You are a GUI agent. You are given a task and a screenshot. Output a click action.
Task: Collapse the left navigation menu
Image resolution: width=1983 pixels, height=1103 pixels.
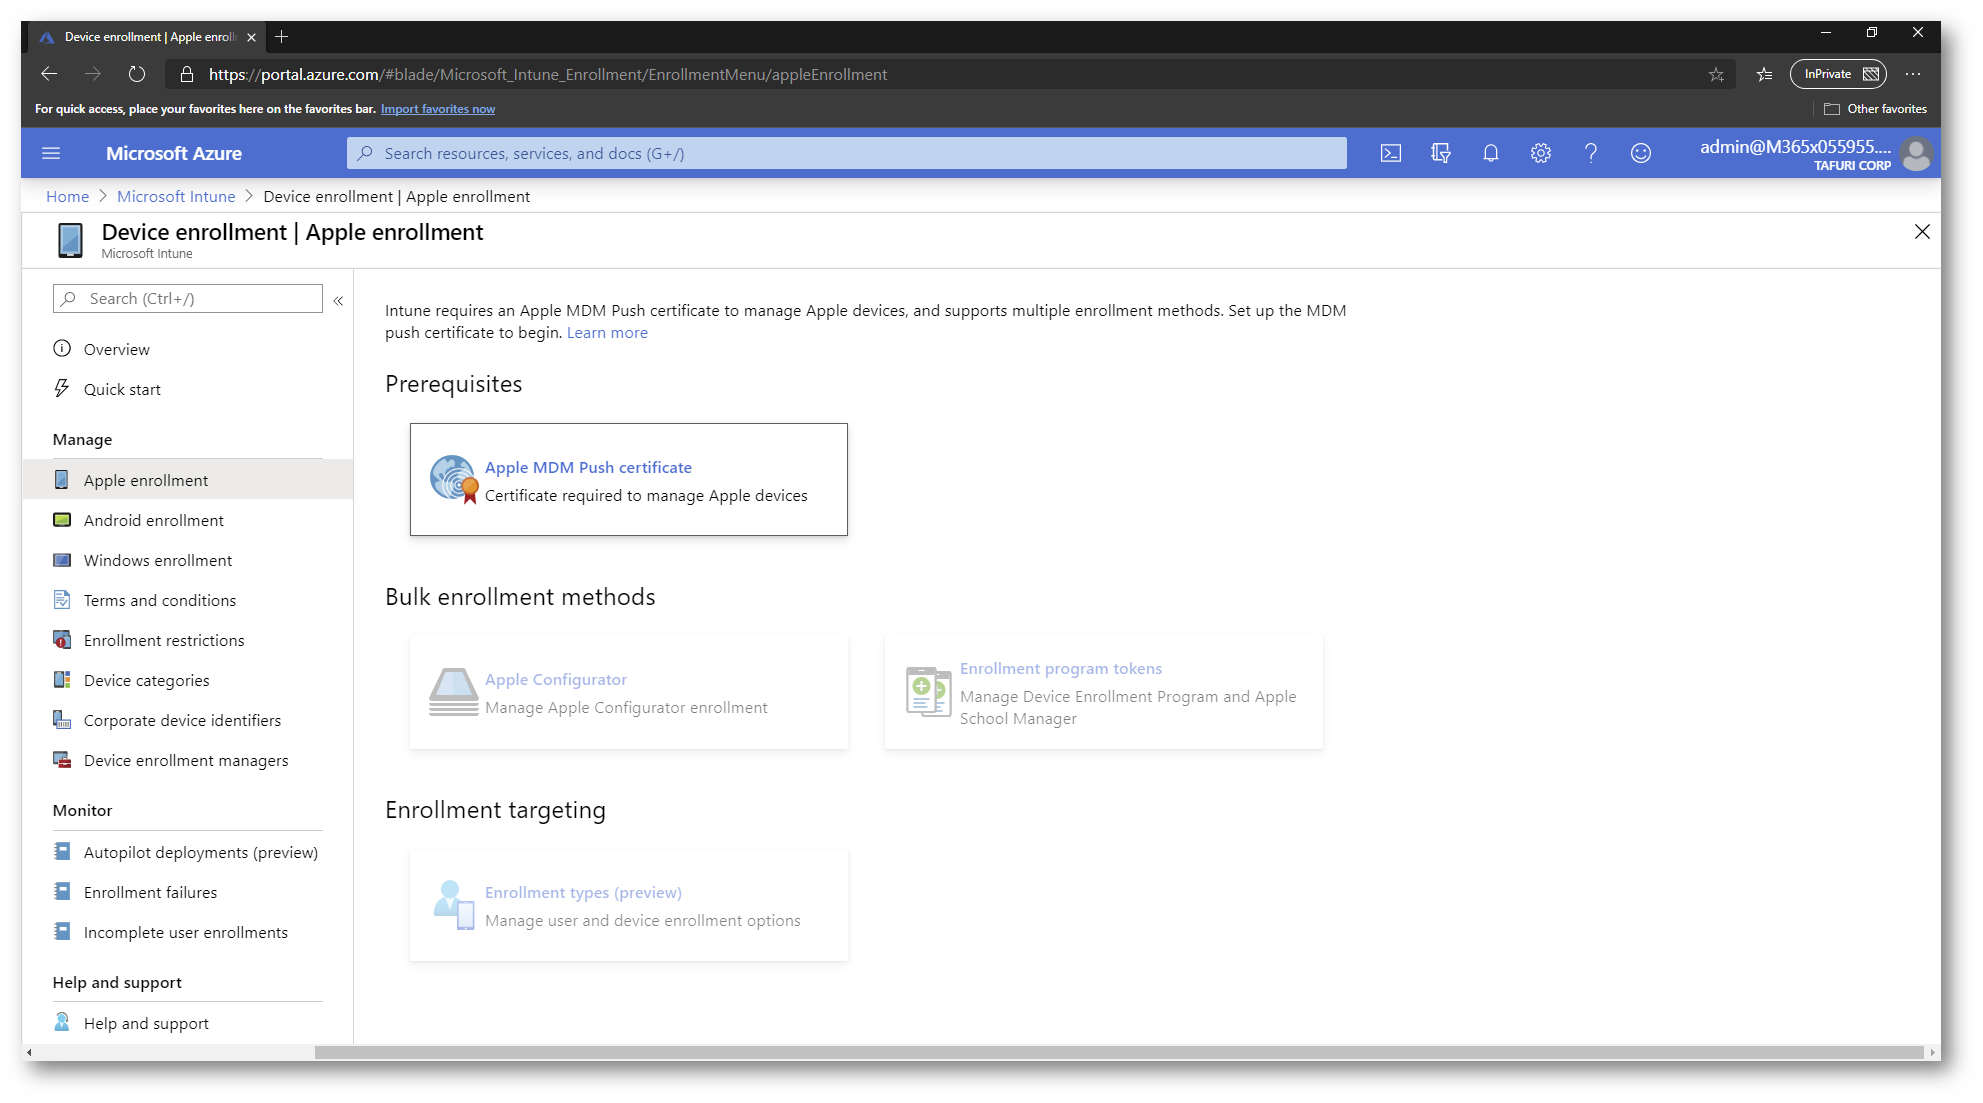[338, 300]
